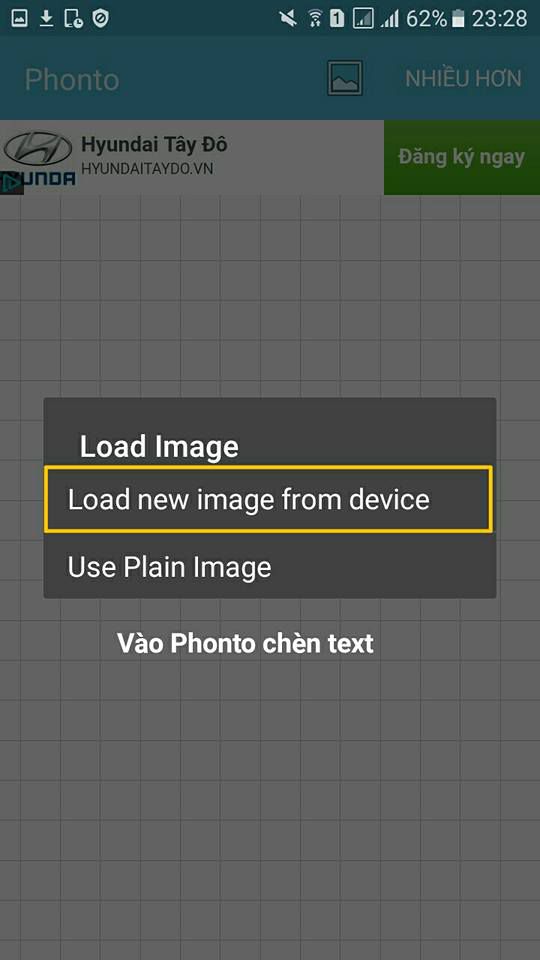Select Load new image from device

click(268, 500)
